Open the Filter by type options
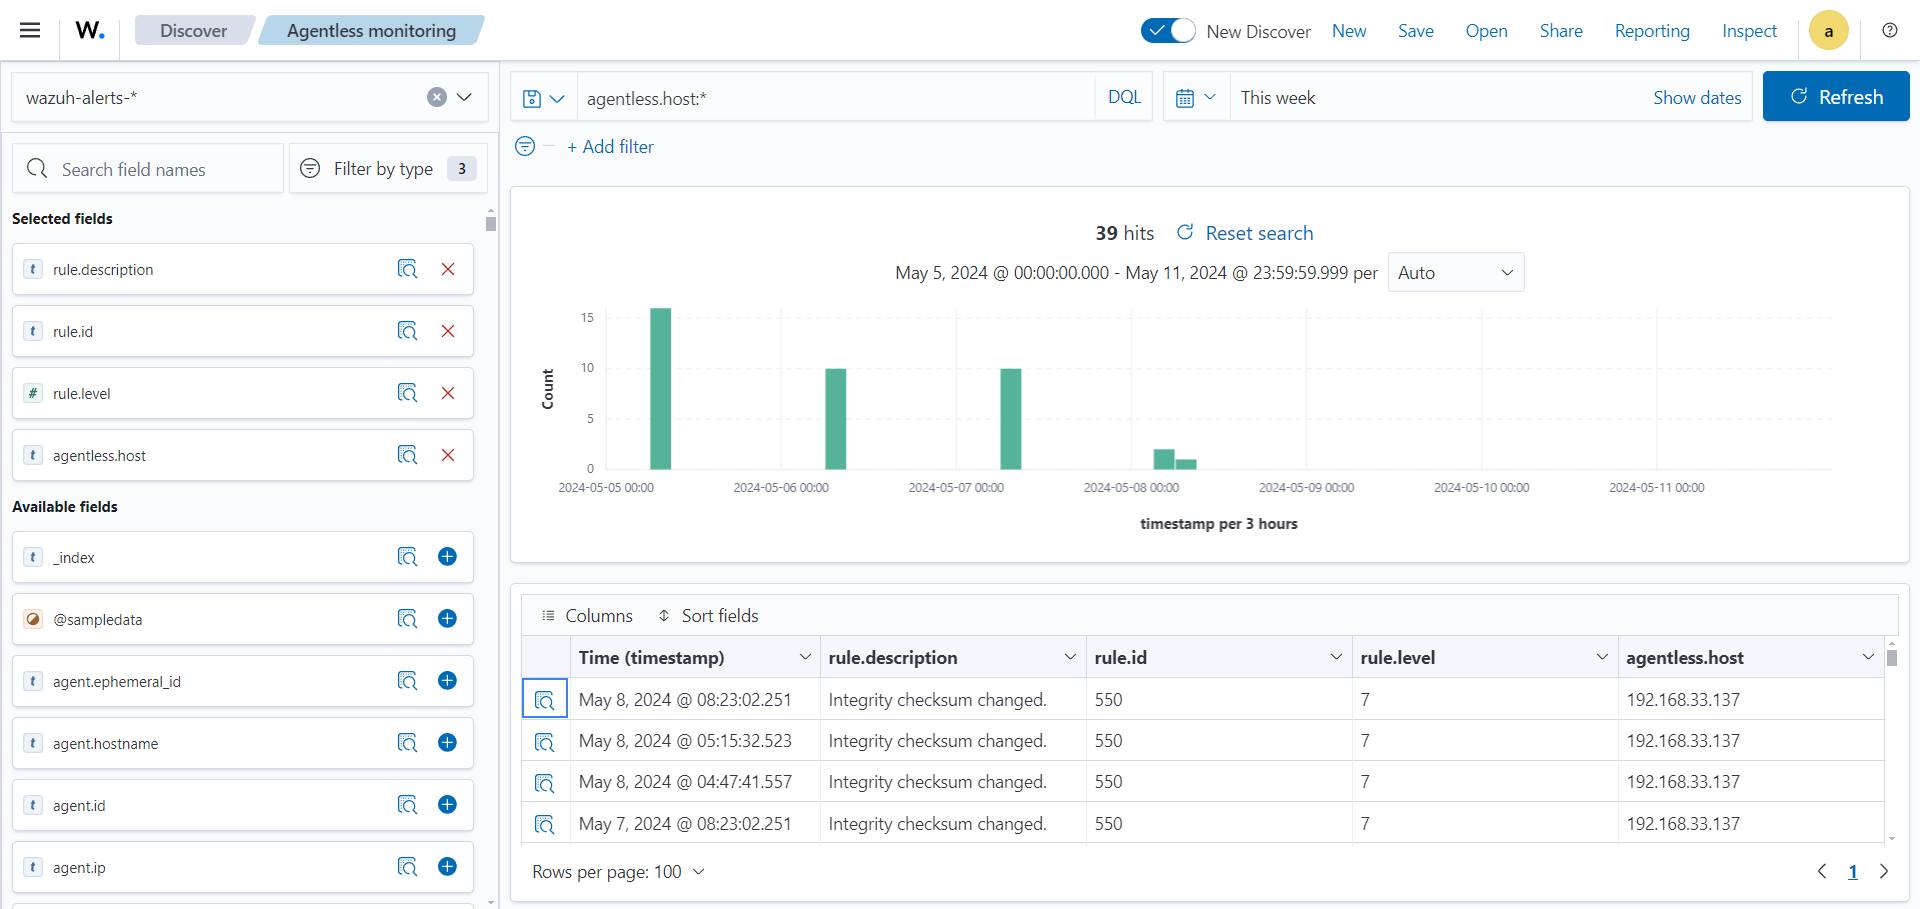 click(x=388, y=169)
